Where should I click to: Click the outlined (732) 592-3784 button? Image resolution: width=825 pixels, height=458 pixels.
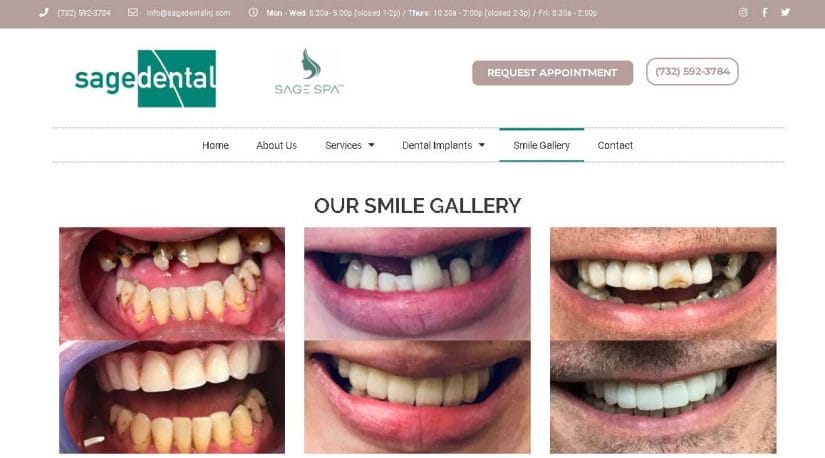692,72
